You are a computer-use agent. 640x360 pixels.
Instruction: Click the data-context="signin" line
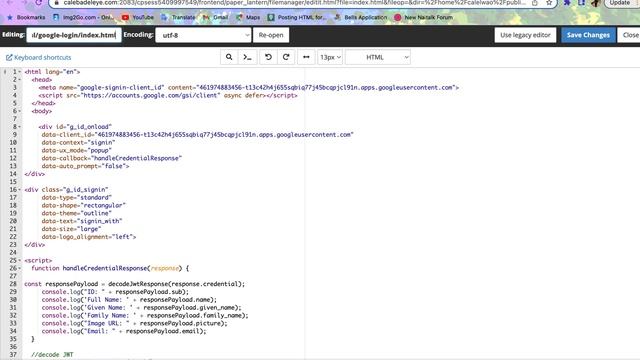[x=78, y=142]
